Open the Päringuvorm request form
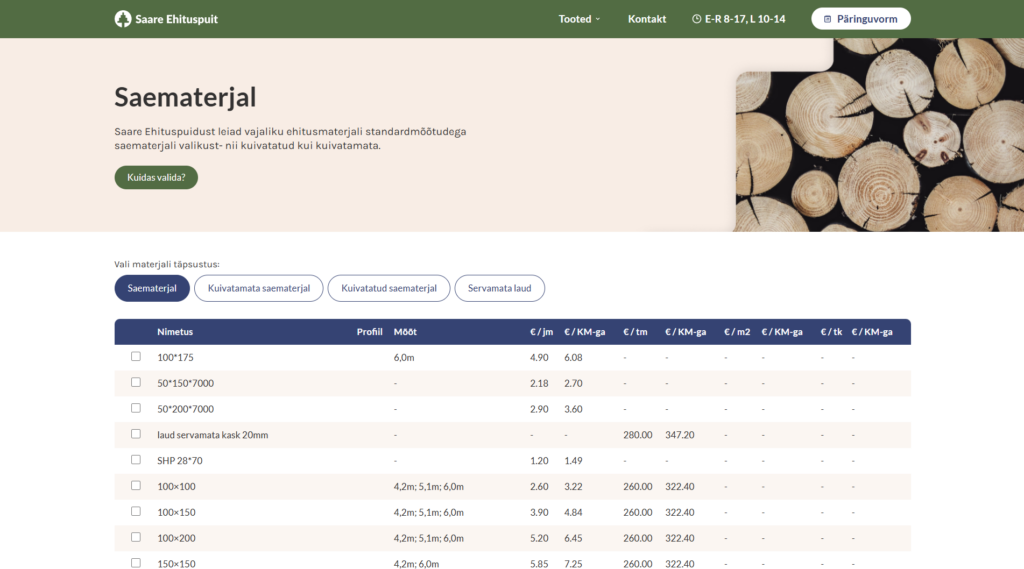The width and height of the screenshot is (1024, 569). coord(860,19)
